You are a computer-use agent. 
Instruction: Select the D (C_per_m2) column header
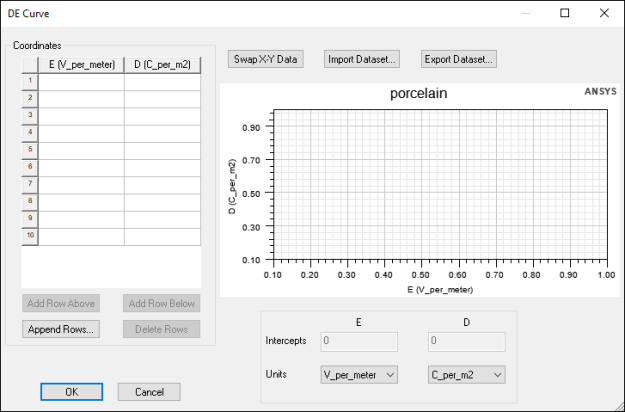coord(163,65)
